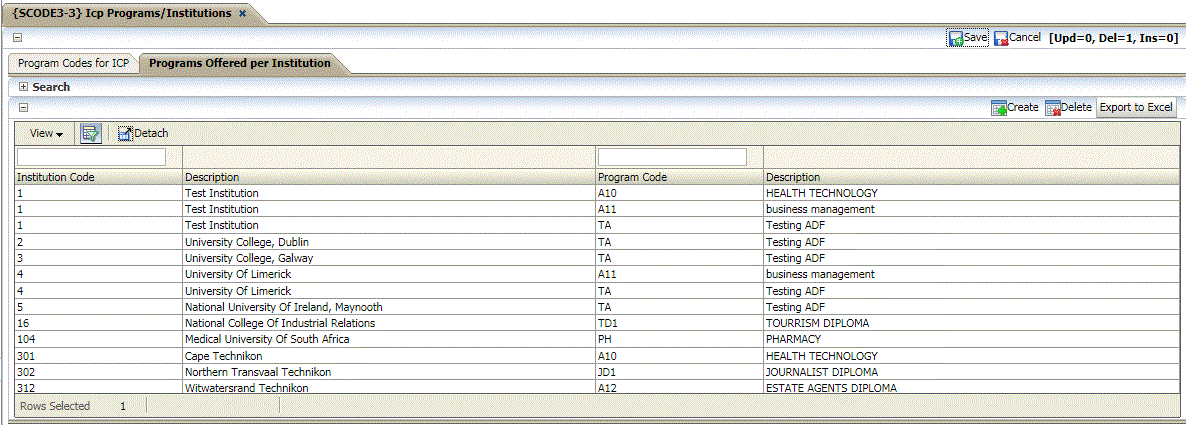Detach the table
Viewport: 1188px width, 425px height.
[x=142, y=134]
